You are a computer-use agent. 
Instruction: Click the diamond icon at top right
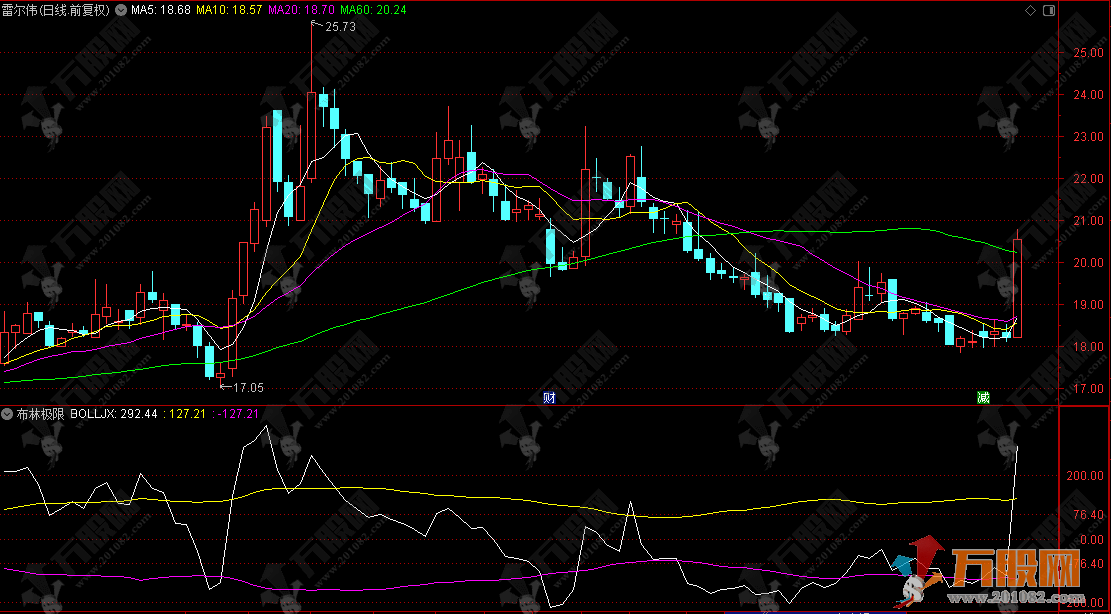1029,11
